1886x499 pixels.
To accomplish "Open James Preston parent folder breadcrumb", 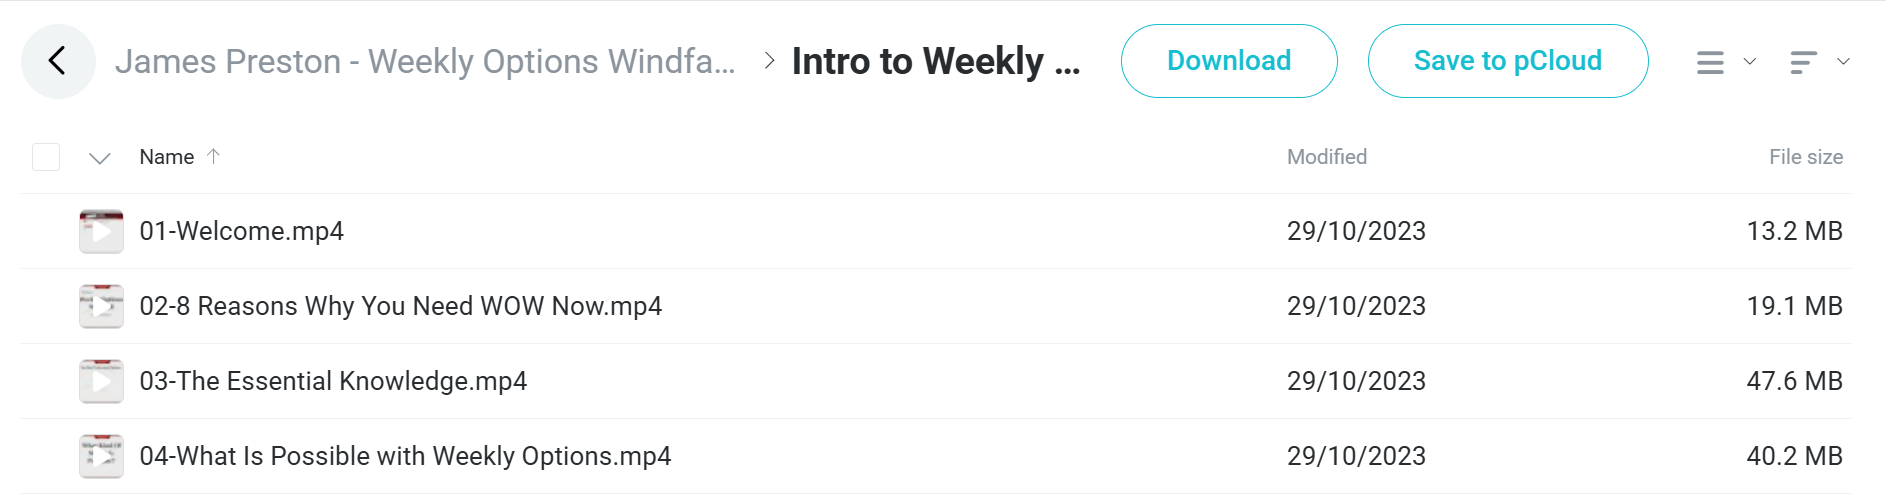I will point(425,61).
